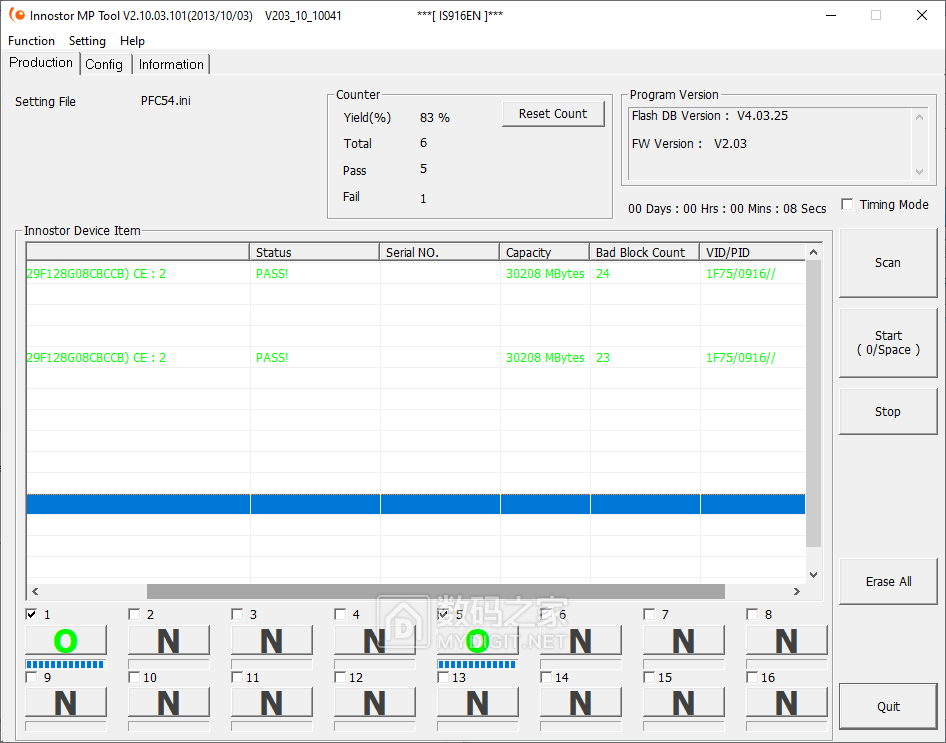Viewport: 946px width, 743px height.
Task: Click device list scroll down arrow
Action: pyautogui.click(x=813, y=575)
